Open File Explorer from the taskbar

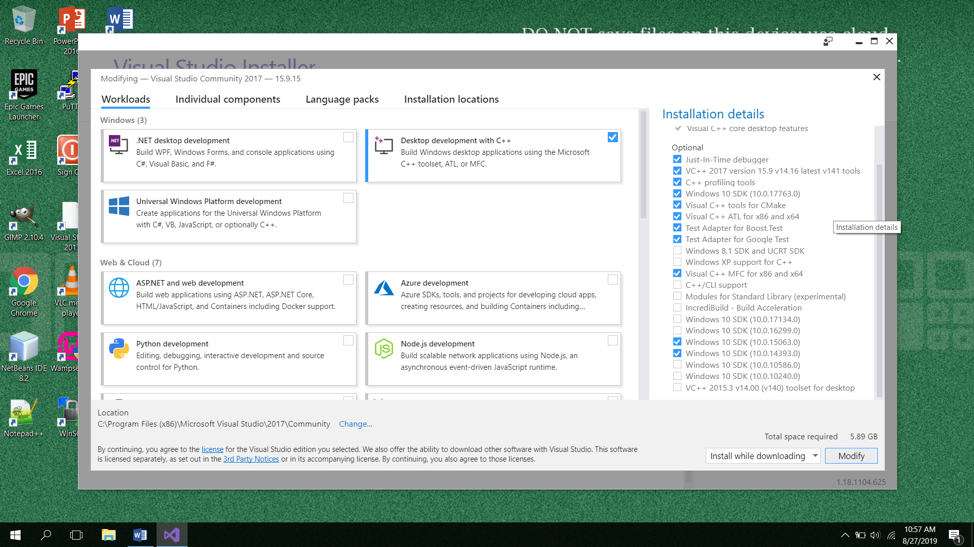(109, 535)
